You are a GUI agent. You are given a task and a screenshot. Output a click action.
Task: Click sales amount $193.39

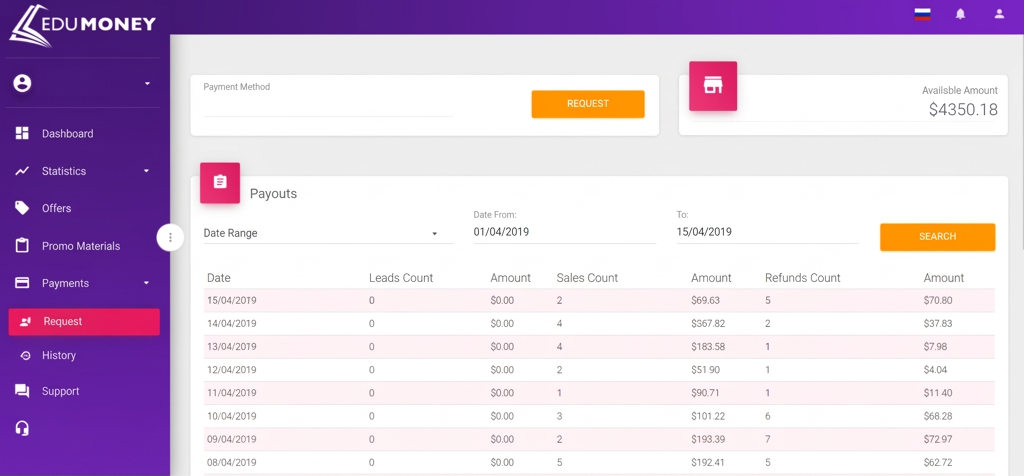pyautogui.click(x=708, y=439)
